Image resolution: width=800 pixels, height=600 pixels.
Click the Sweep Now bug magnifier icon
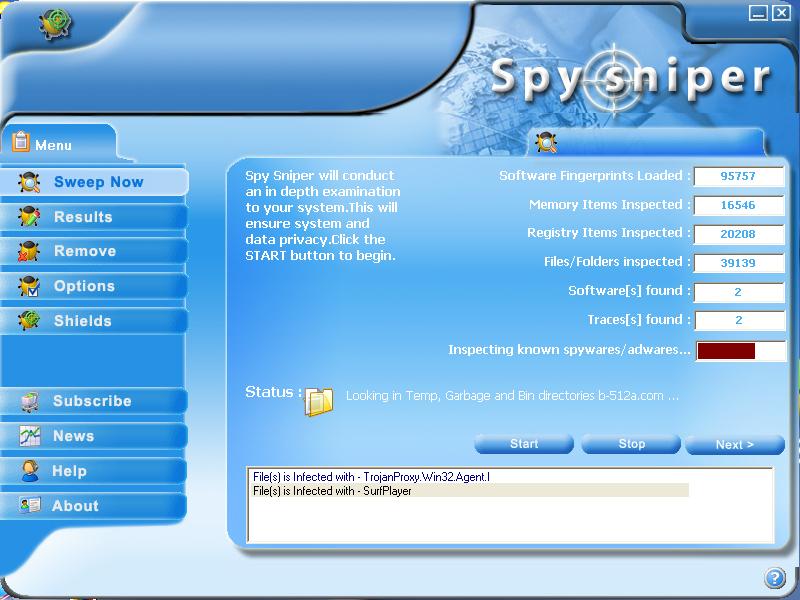tap(29, 182)
